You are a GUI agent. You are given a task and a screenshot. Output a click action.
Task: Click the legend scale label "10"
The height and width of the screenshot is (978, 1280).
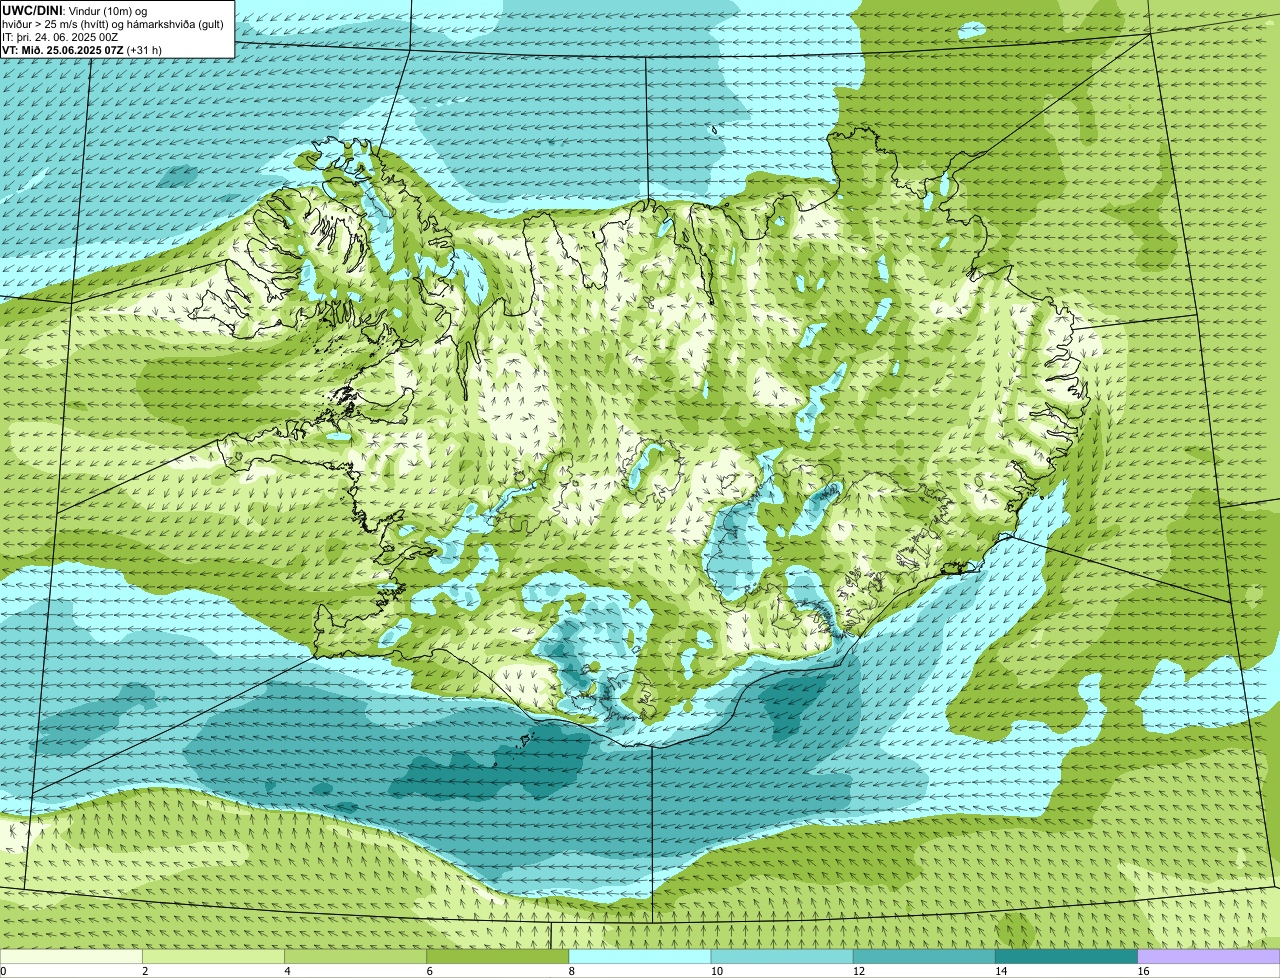pyautogui.click(x=716, y=971)
